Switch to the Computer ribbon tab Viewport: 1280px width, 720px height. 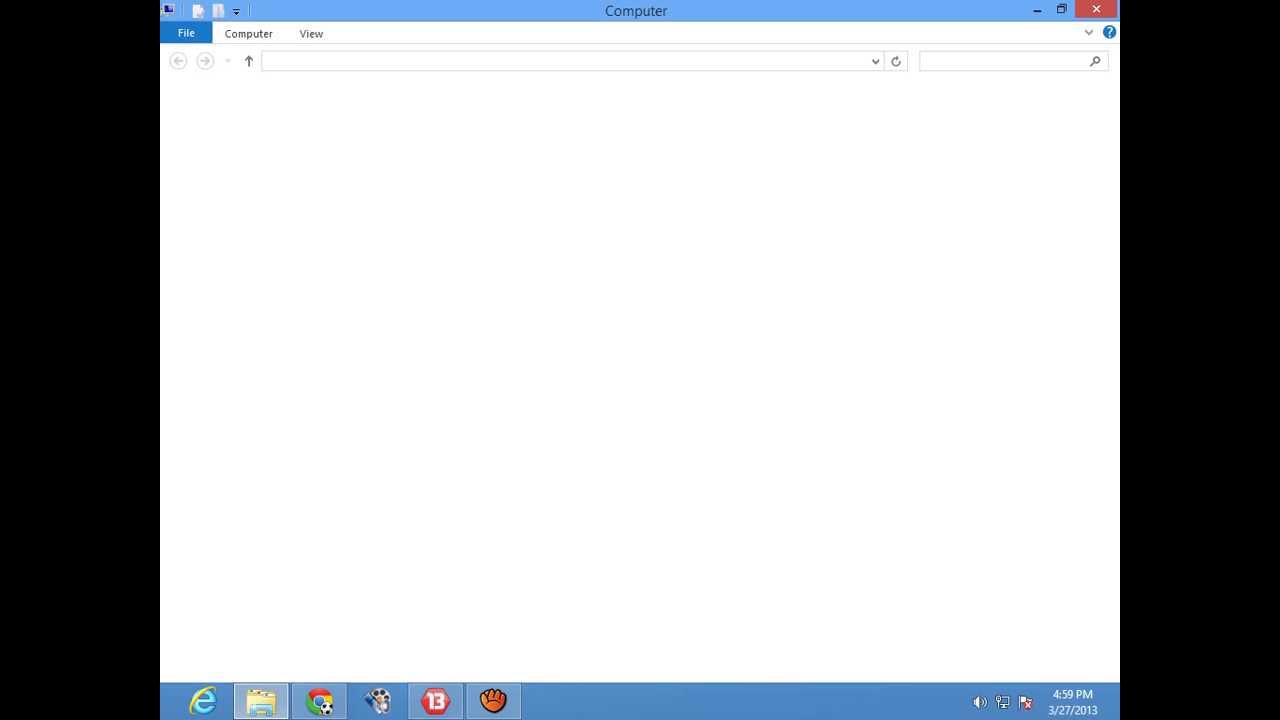click(x=248, y=33)
